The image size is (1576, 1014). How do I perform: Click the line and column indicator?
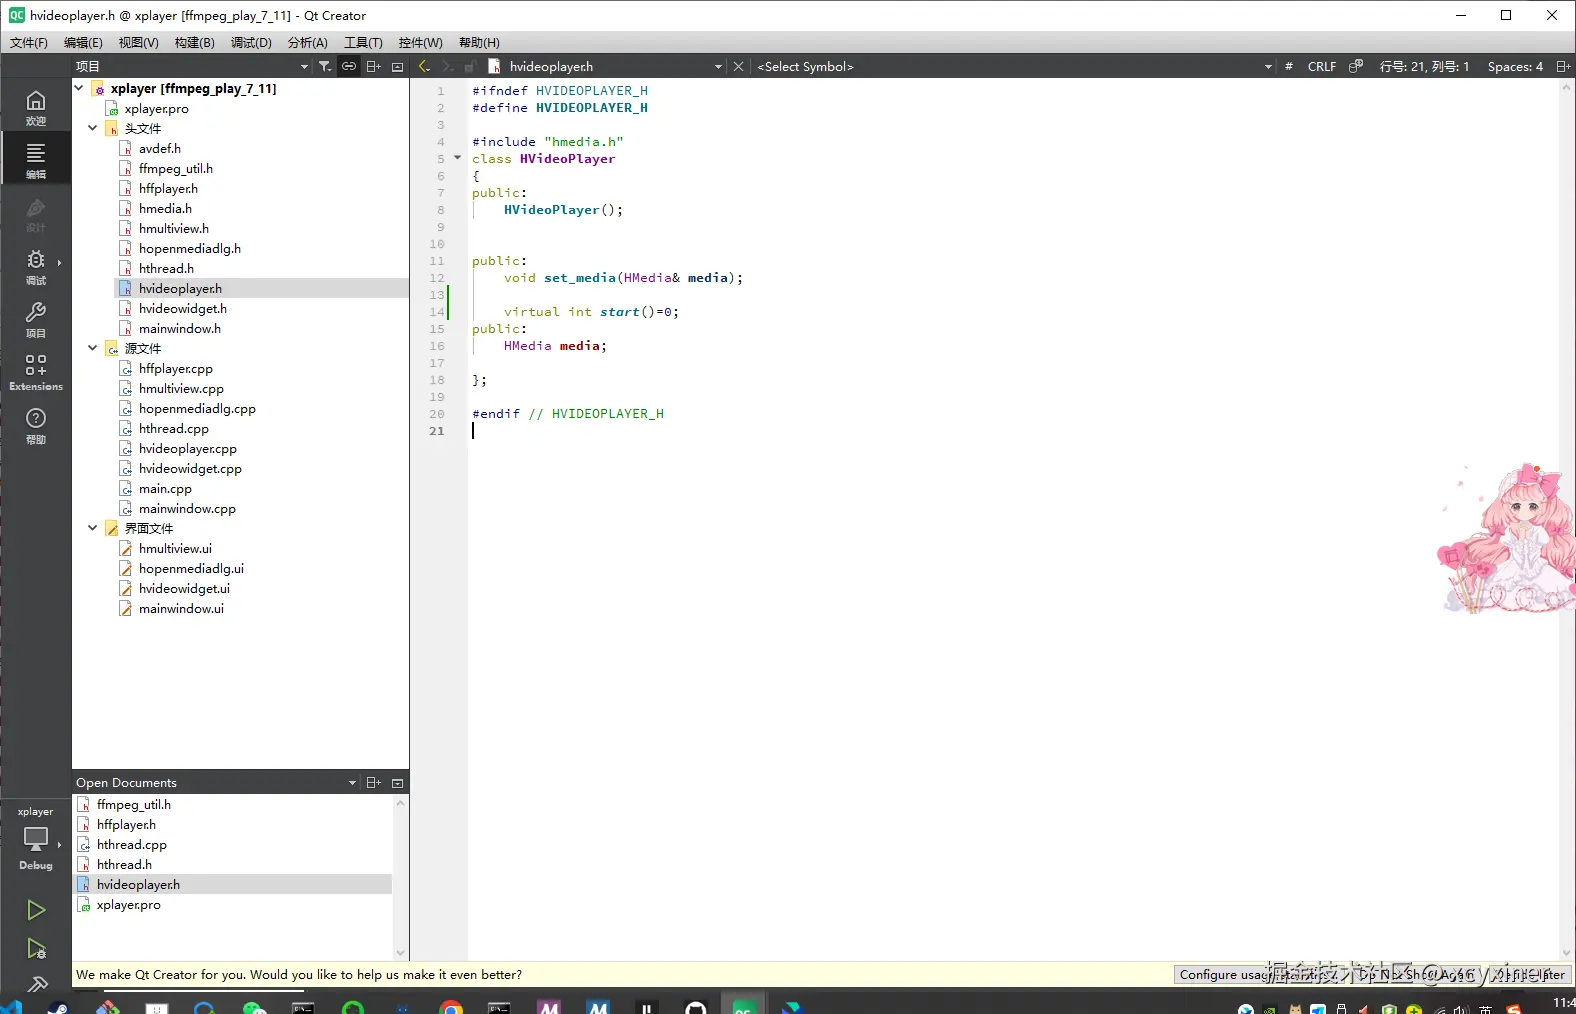(x=1424, y=66)
